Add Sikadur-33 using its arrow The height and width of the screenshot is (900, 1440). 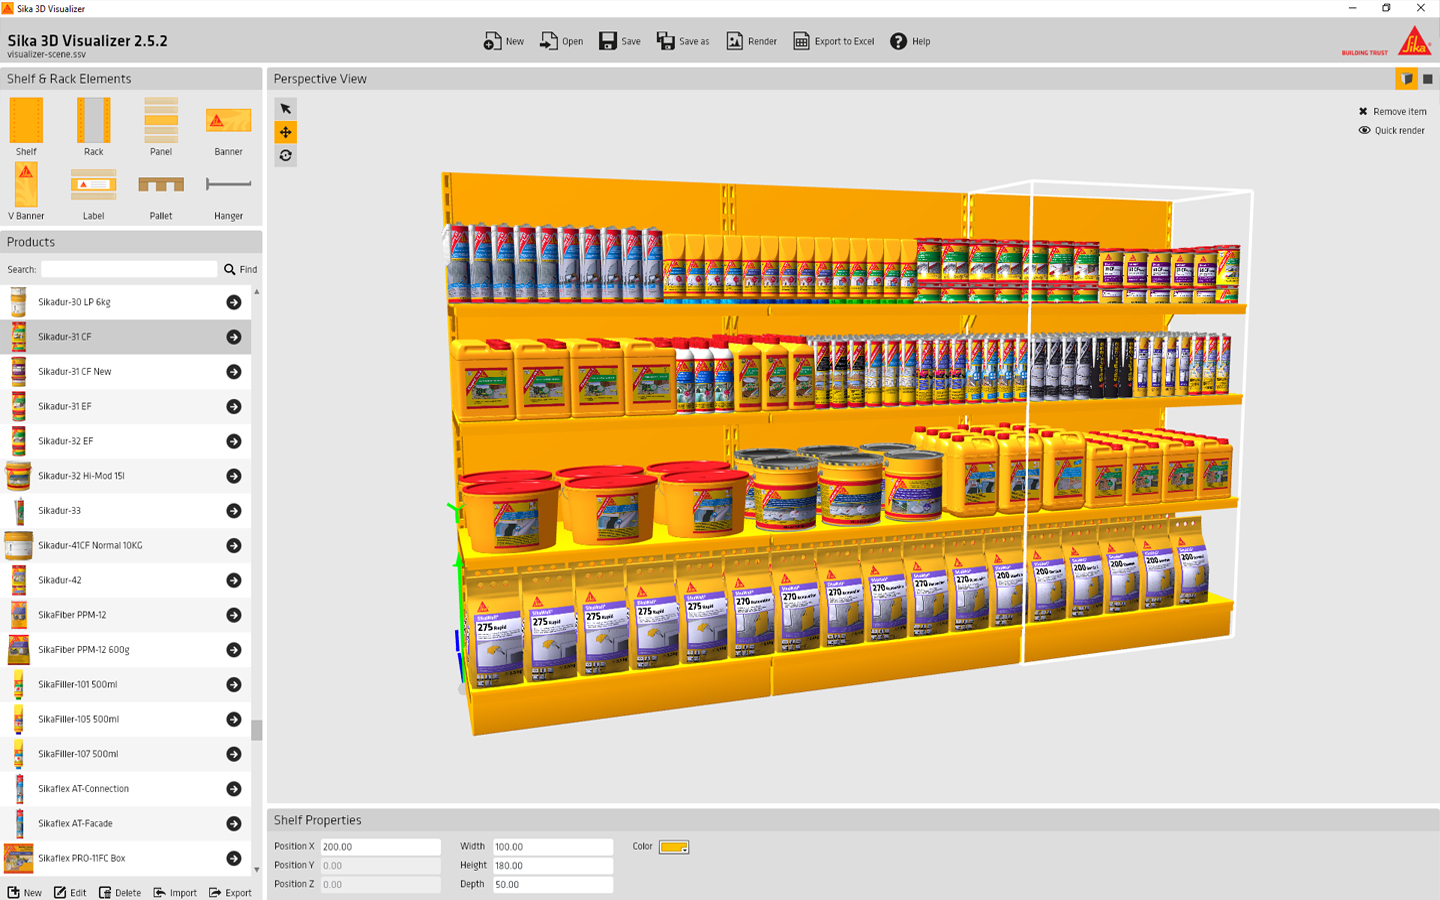pos(234,511)
